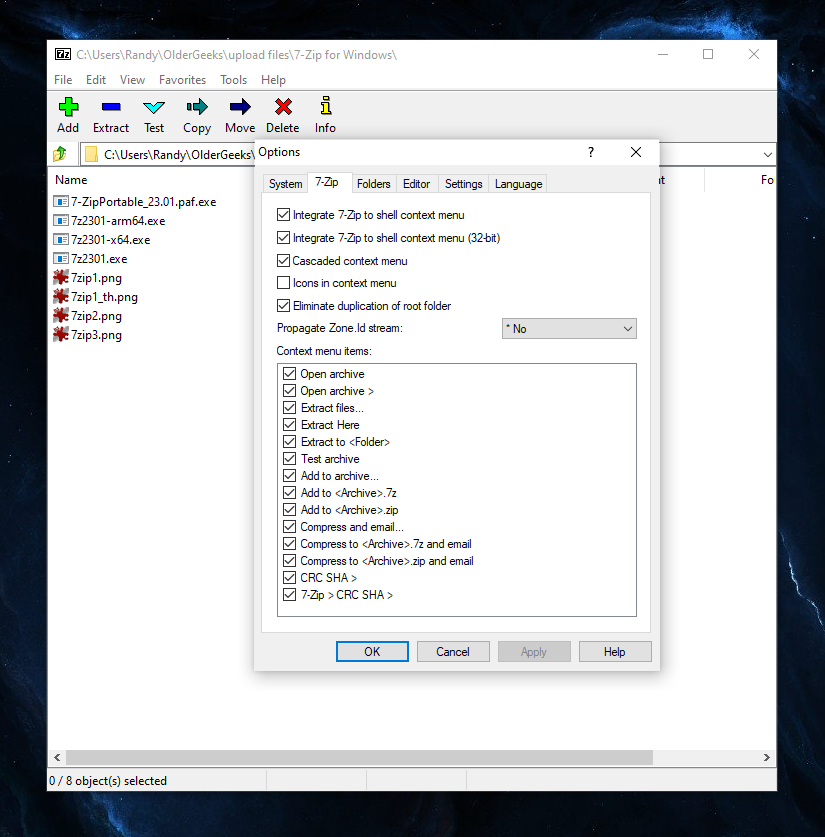Uncheck Test archive context item
The image size is (825, 837).
pyautogui.click(x=289, y=459)
